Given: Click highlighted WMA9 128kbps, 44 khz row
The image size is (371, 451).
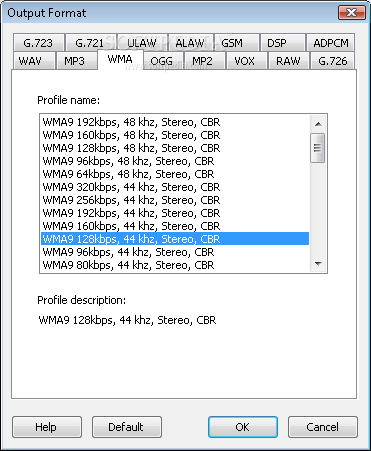Looking at the screenshot, I should point(175,239).
